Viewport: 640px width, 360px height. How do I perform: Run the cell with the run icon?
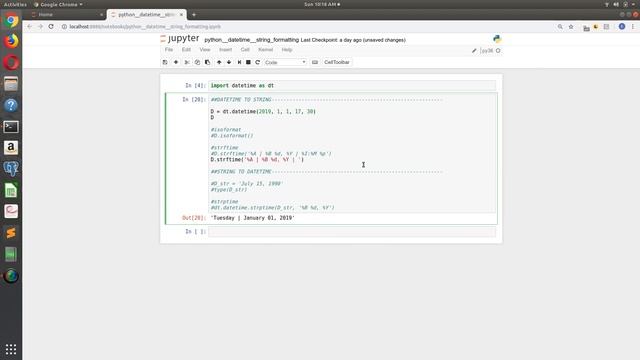click(239, 62)
